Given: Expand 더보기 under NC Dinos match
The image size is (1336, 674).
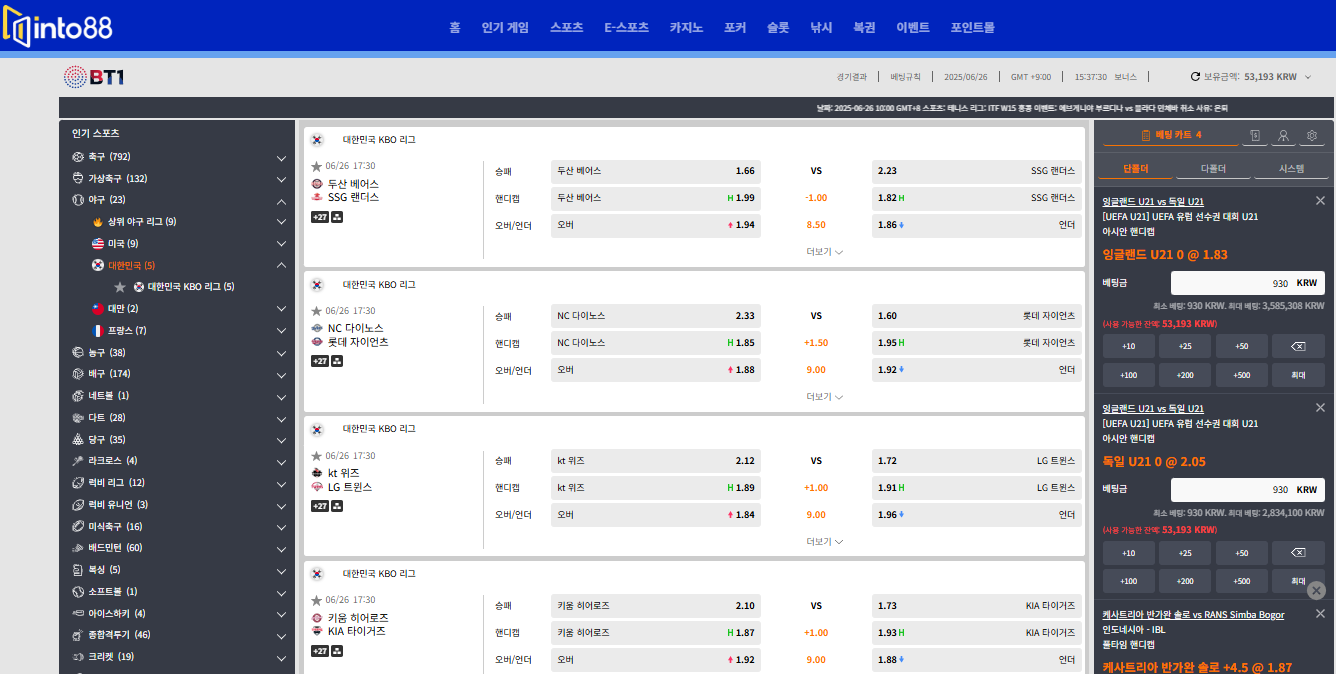Looking at the screenshot, I should click(x=825, y=397).
